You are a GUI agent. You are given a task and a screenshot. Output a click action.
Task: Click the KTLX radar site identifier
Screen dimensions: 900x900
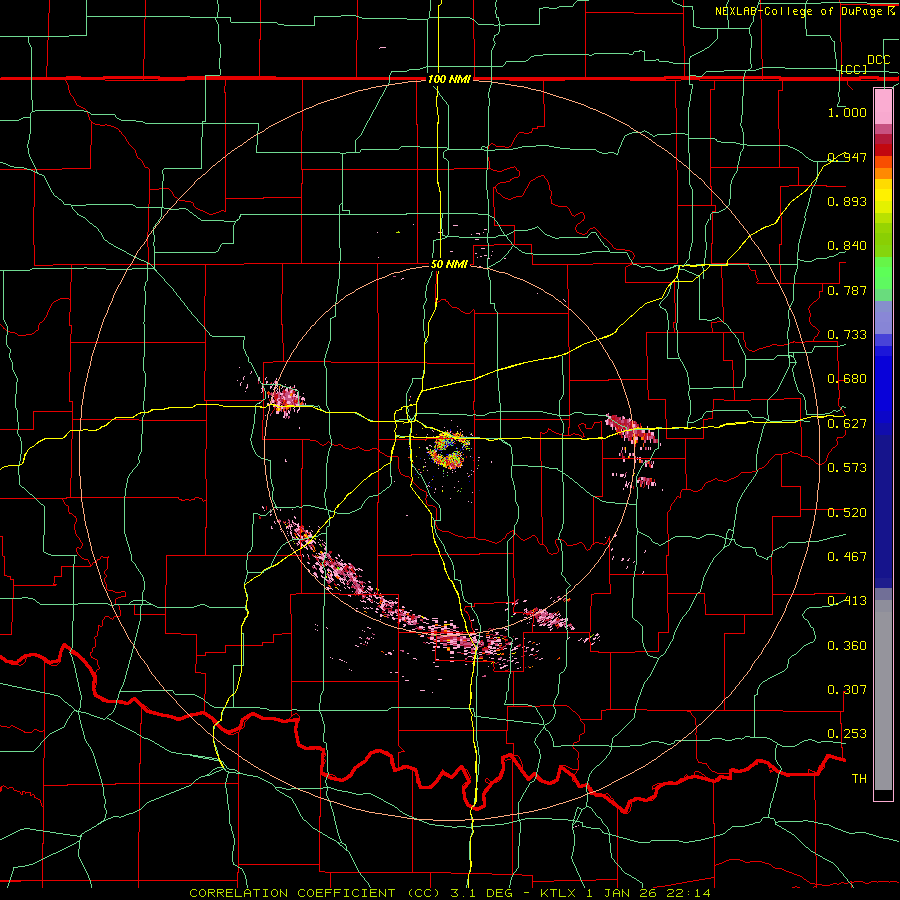560,893
